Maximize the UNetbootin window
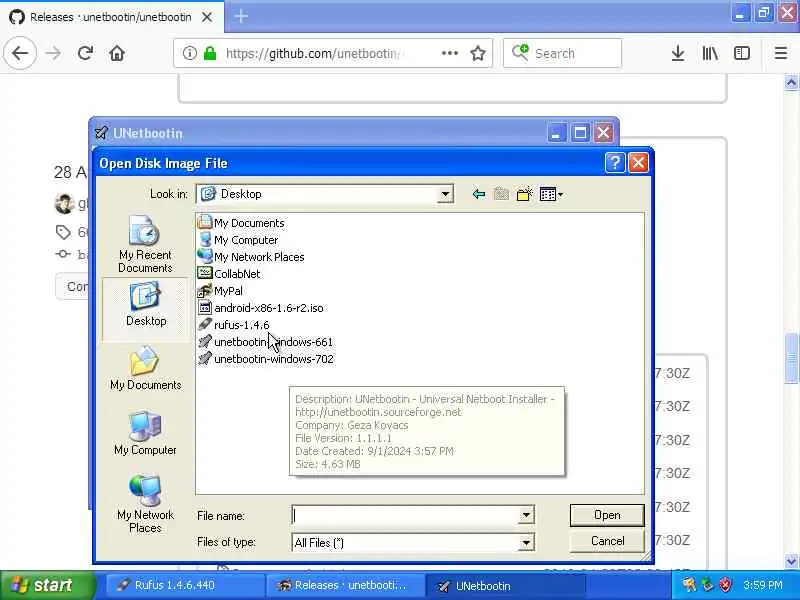Viewport: 800px width, 600px height. tap(580, 133)
